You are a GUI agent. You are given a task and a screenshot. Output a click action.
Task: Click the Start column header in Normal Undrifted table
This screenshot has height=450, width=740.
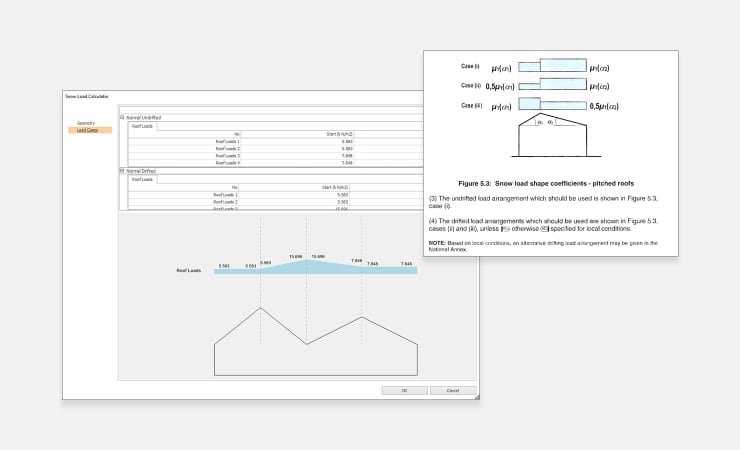(x=297, y=134)
